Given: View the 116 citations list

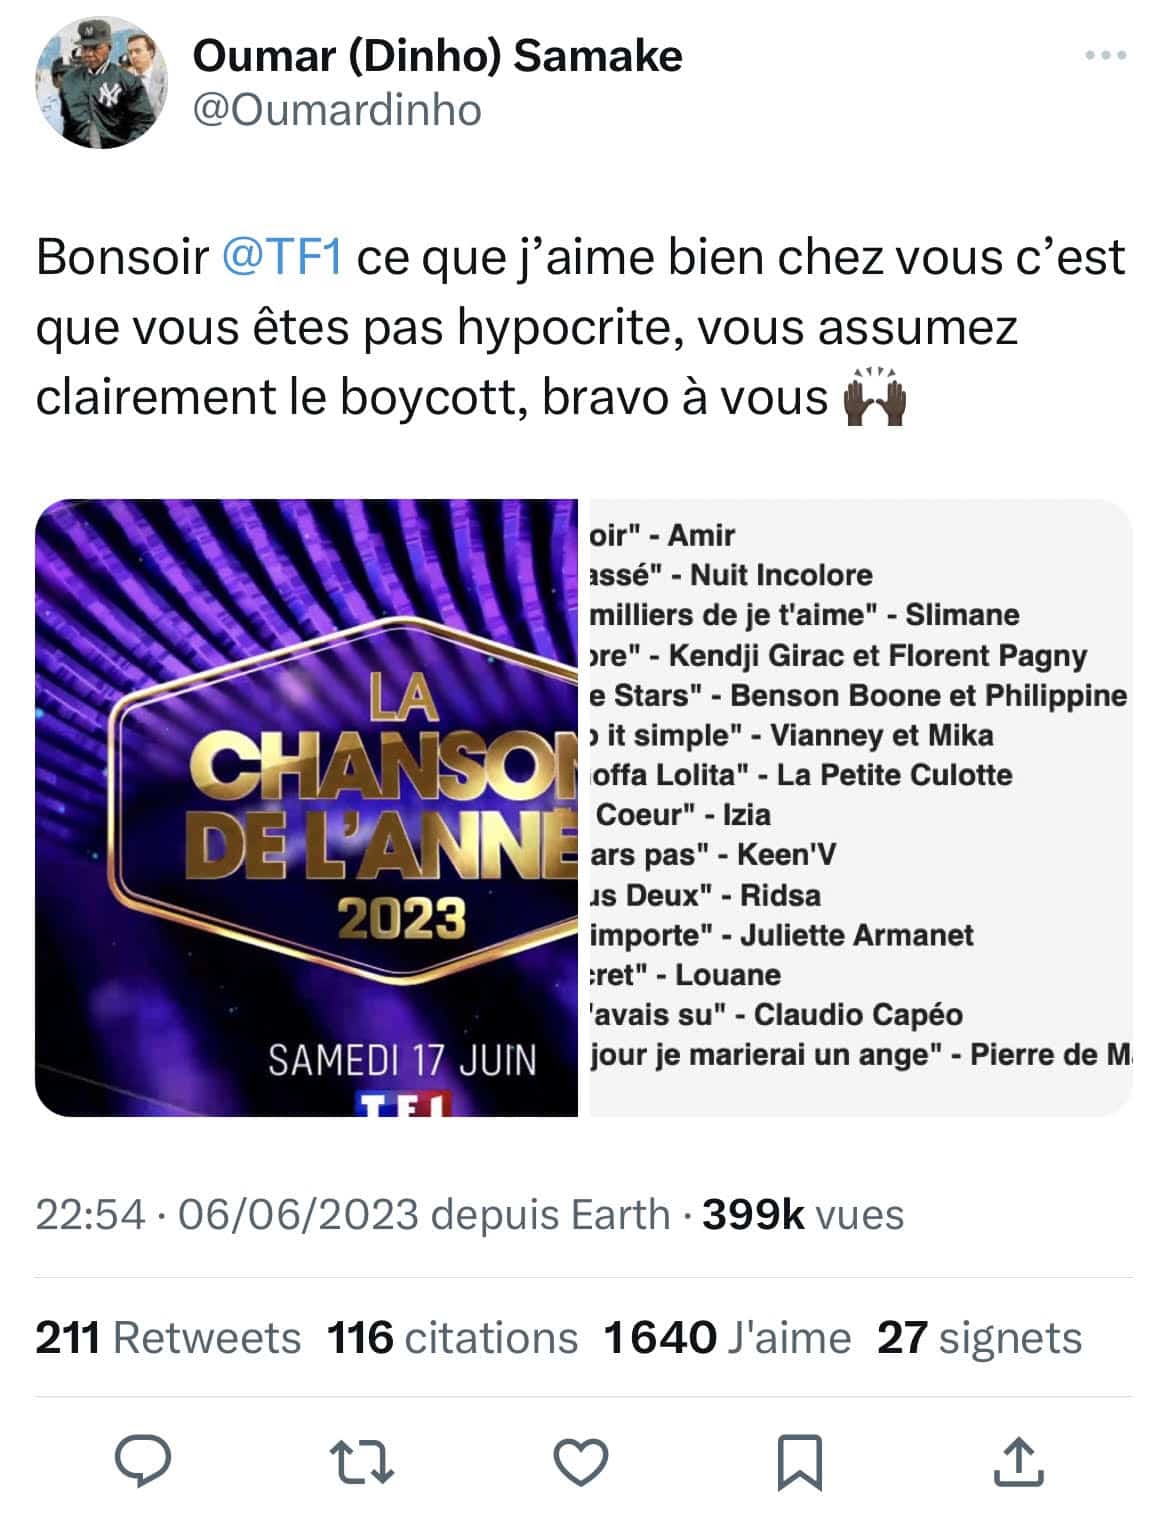Looking at the screenshot, I should 453,1337.
